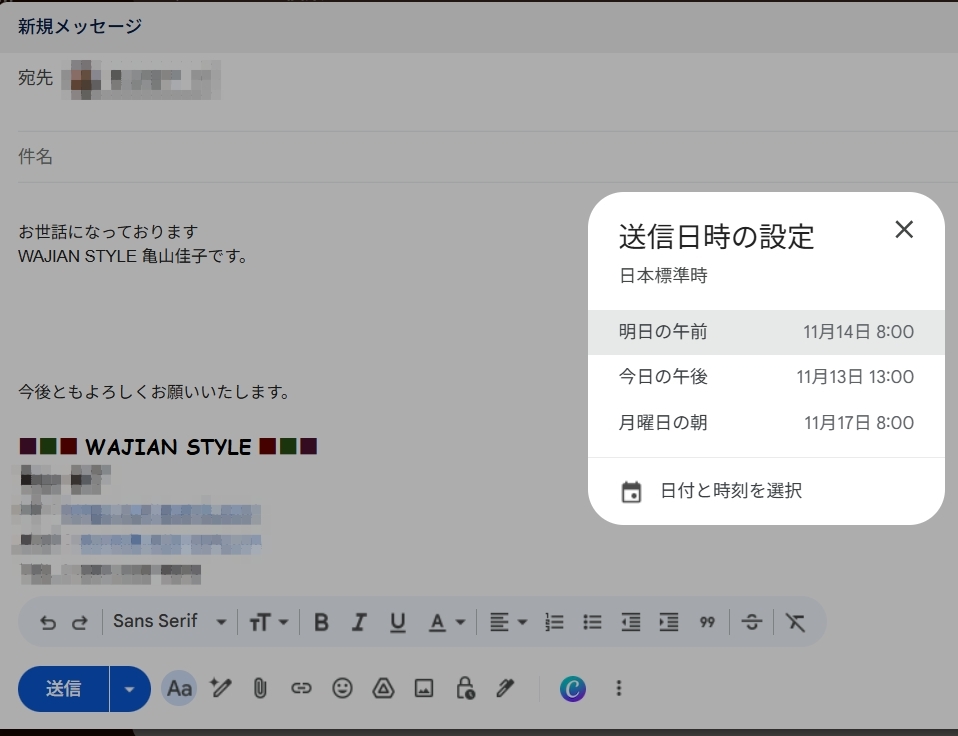Insert a signature using the pen icon
This screenshot has height=736, width=958.
click(x=505, y=688)
